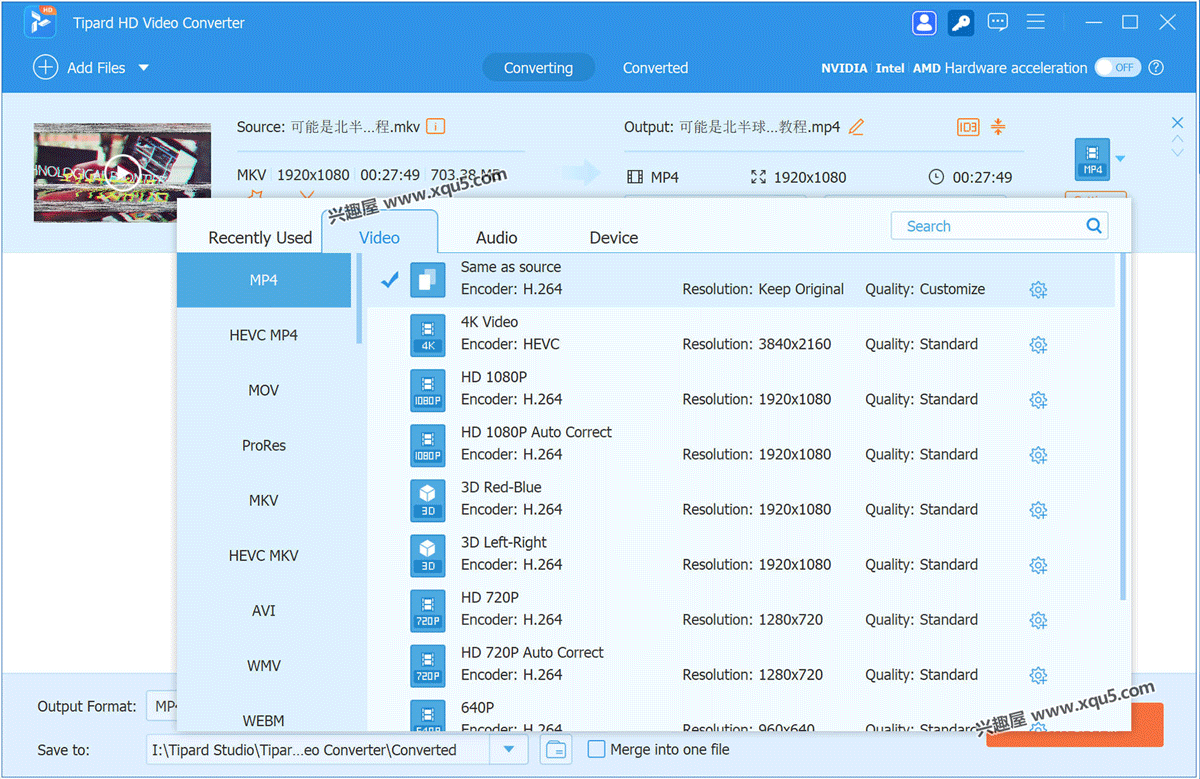The width and height of the screenshot is (1200, 779).
Task: Choose AVI in the format list
Action: coord(264,610)
